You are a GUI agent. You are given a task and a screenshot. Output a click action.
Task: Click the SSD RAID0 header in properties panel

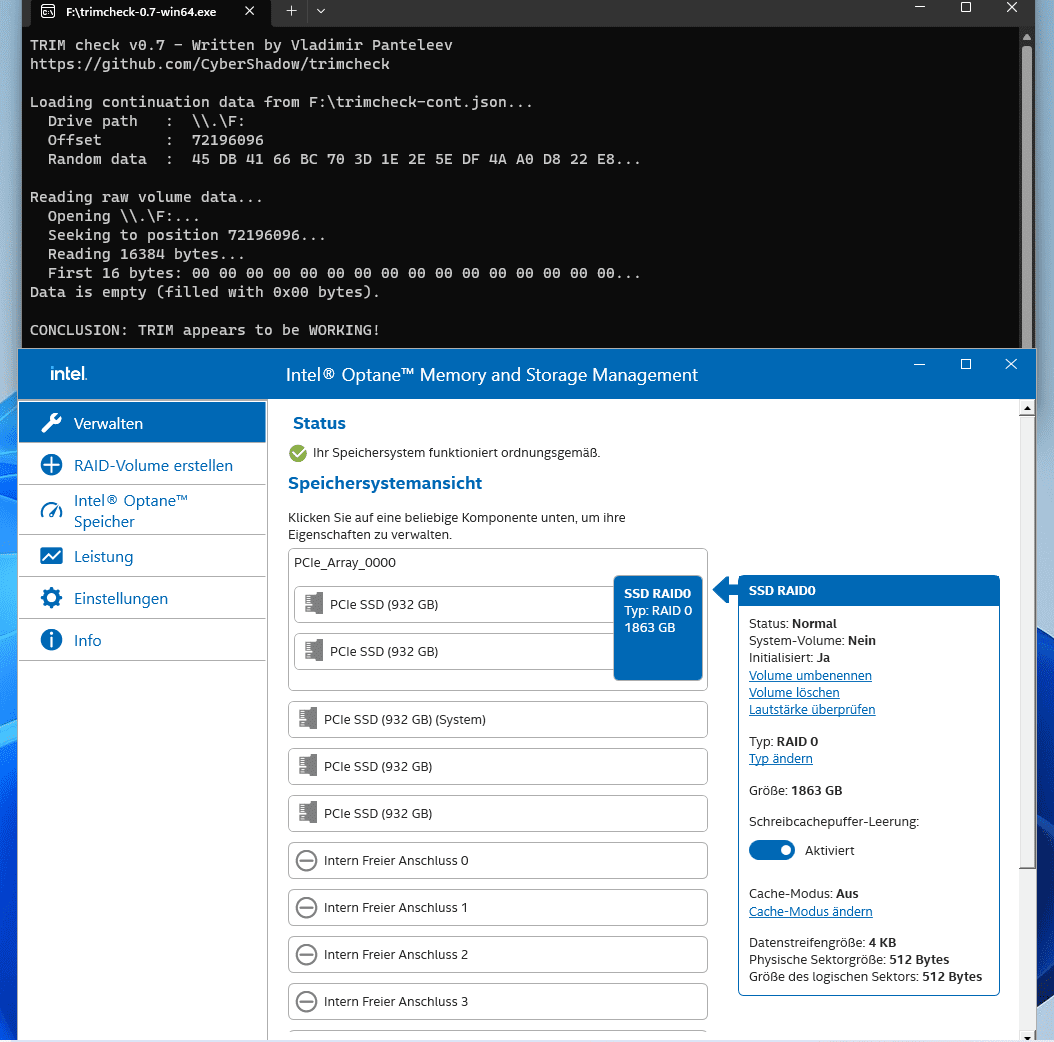pos(868,590)
